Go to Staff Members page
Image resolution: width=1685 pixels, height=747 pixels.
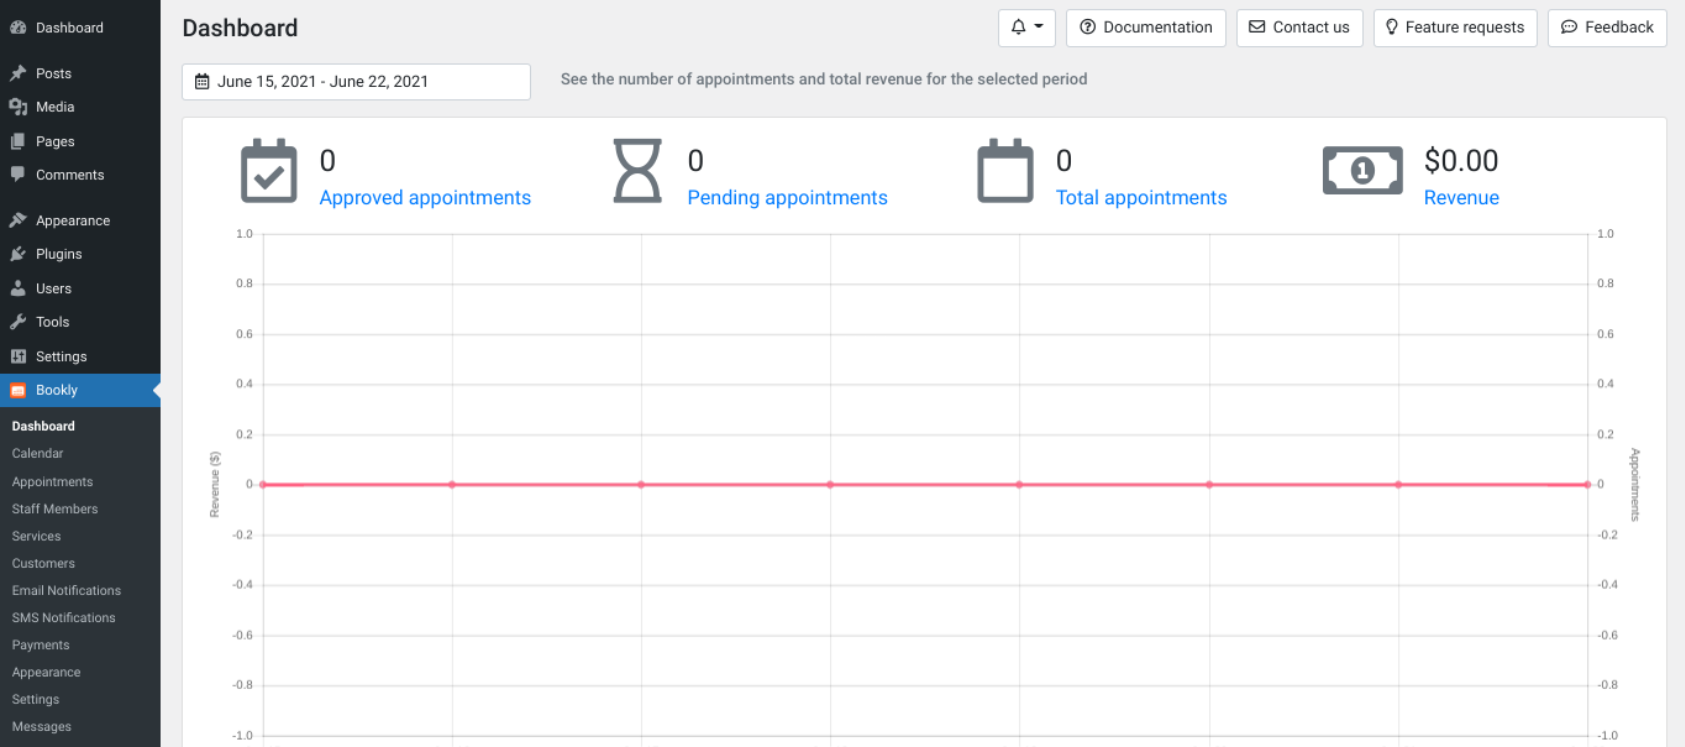click(x=55, y=509)
